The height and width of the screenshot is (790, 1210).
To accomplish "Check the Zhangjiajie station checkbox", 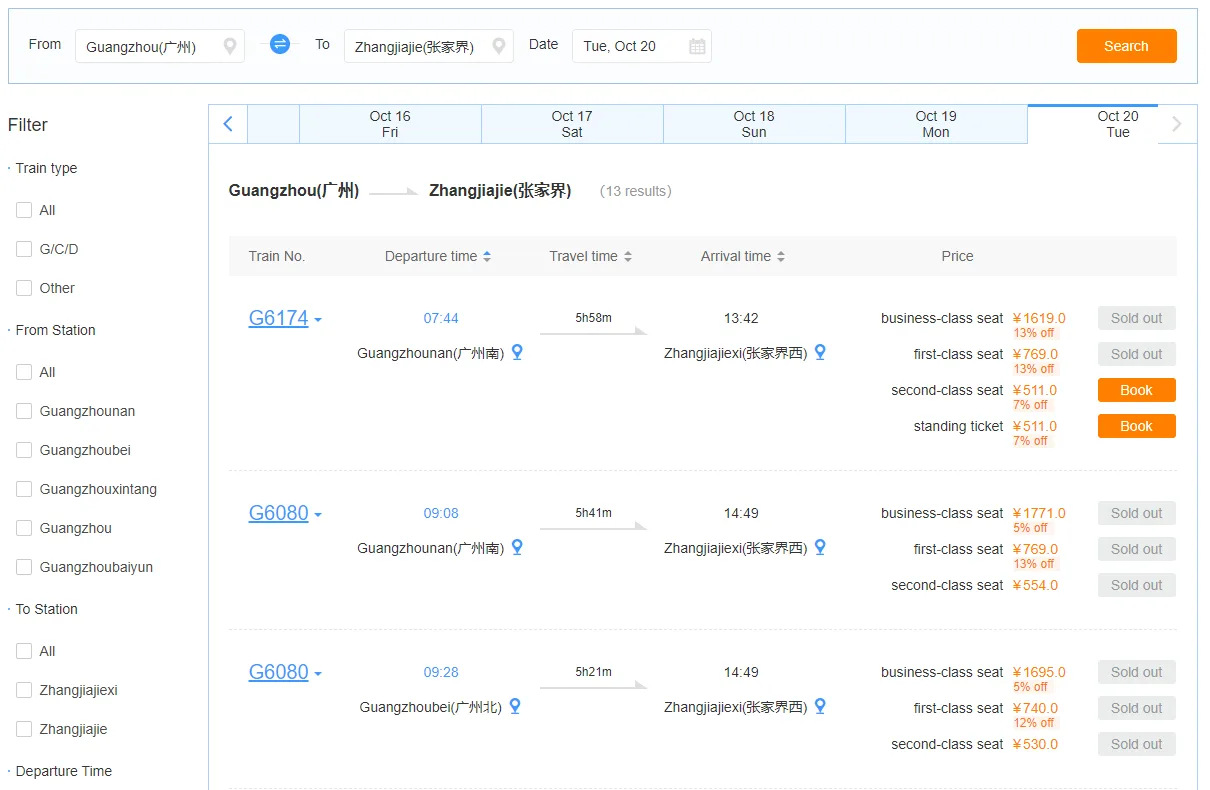I will [x=24, y=729].
